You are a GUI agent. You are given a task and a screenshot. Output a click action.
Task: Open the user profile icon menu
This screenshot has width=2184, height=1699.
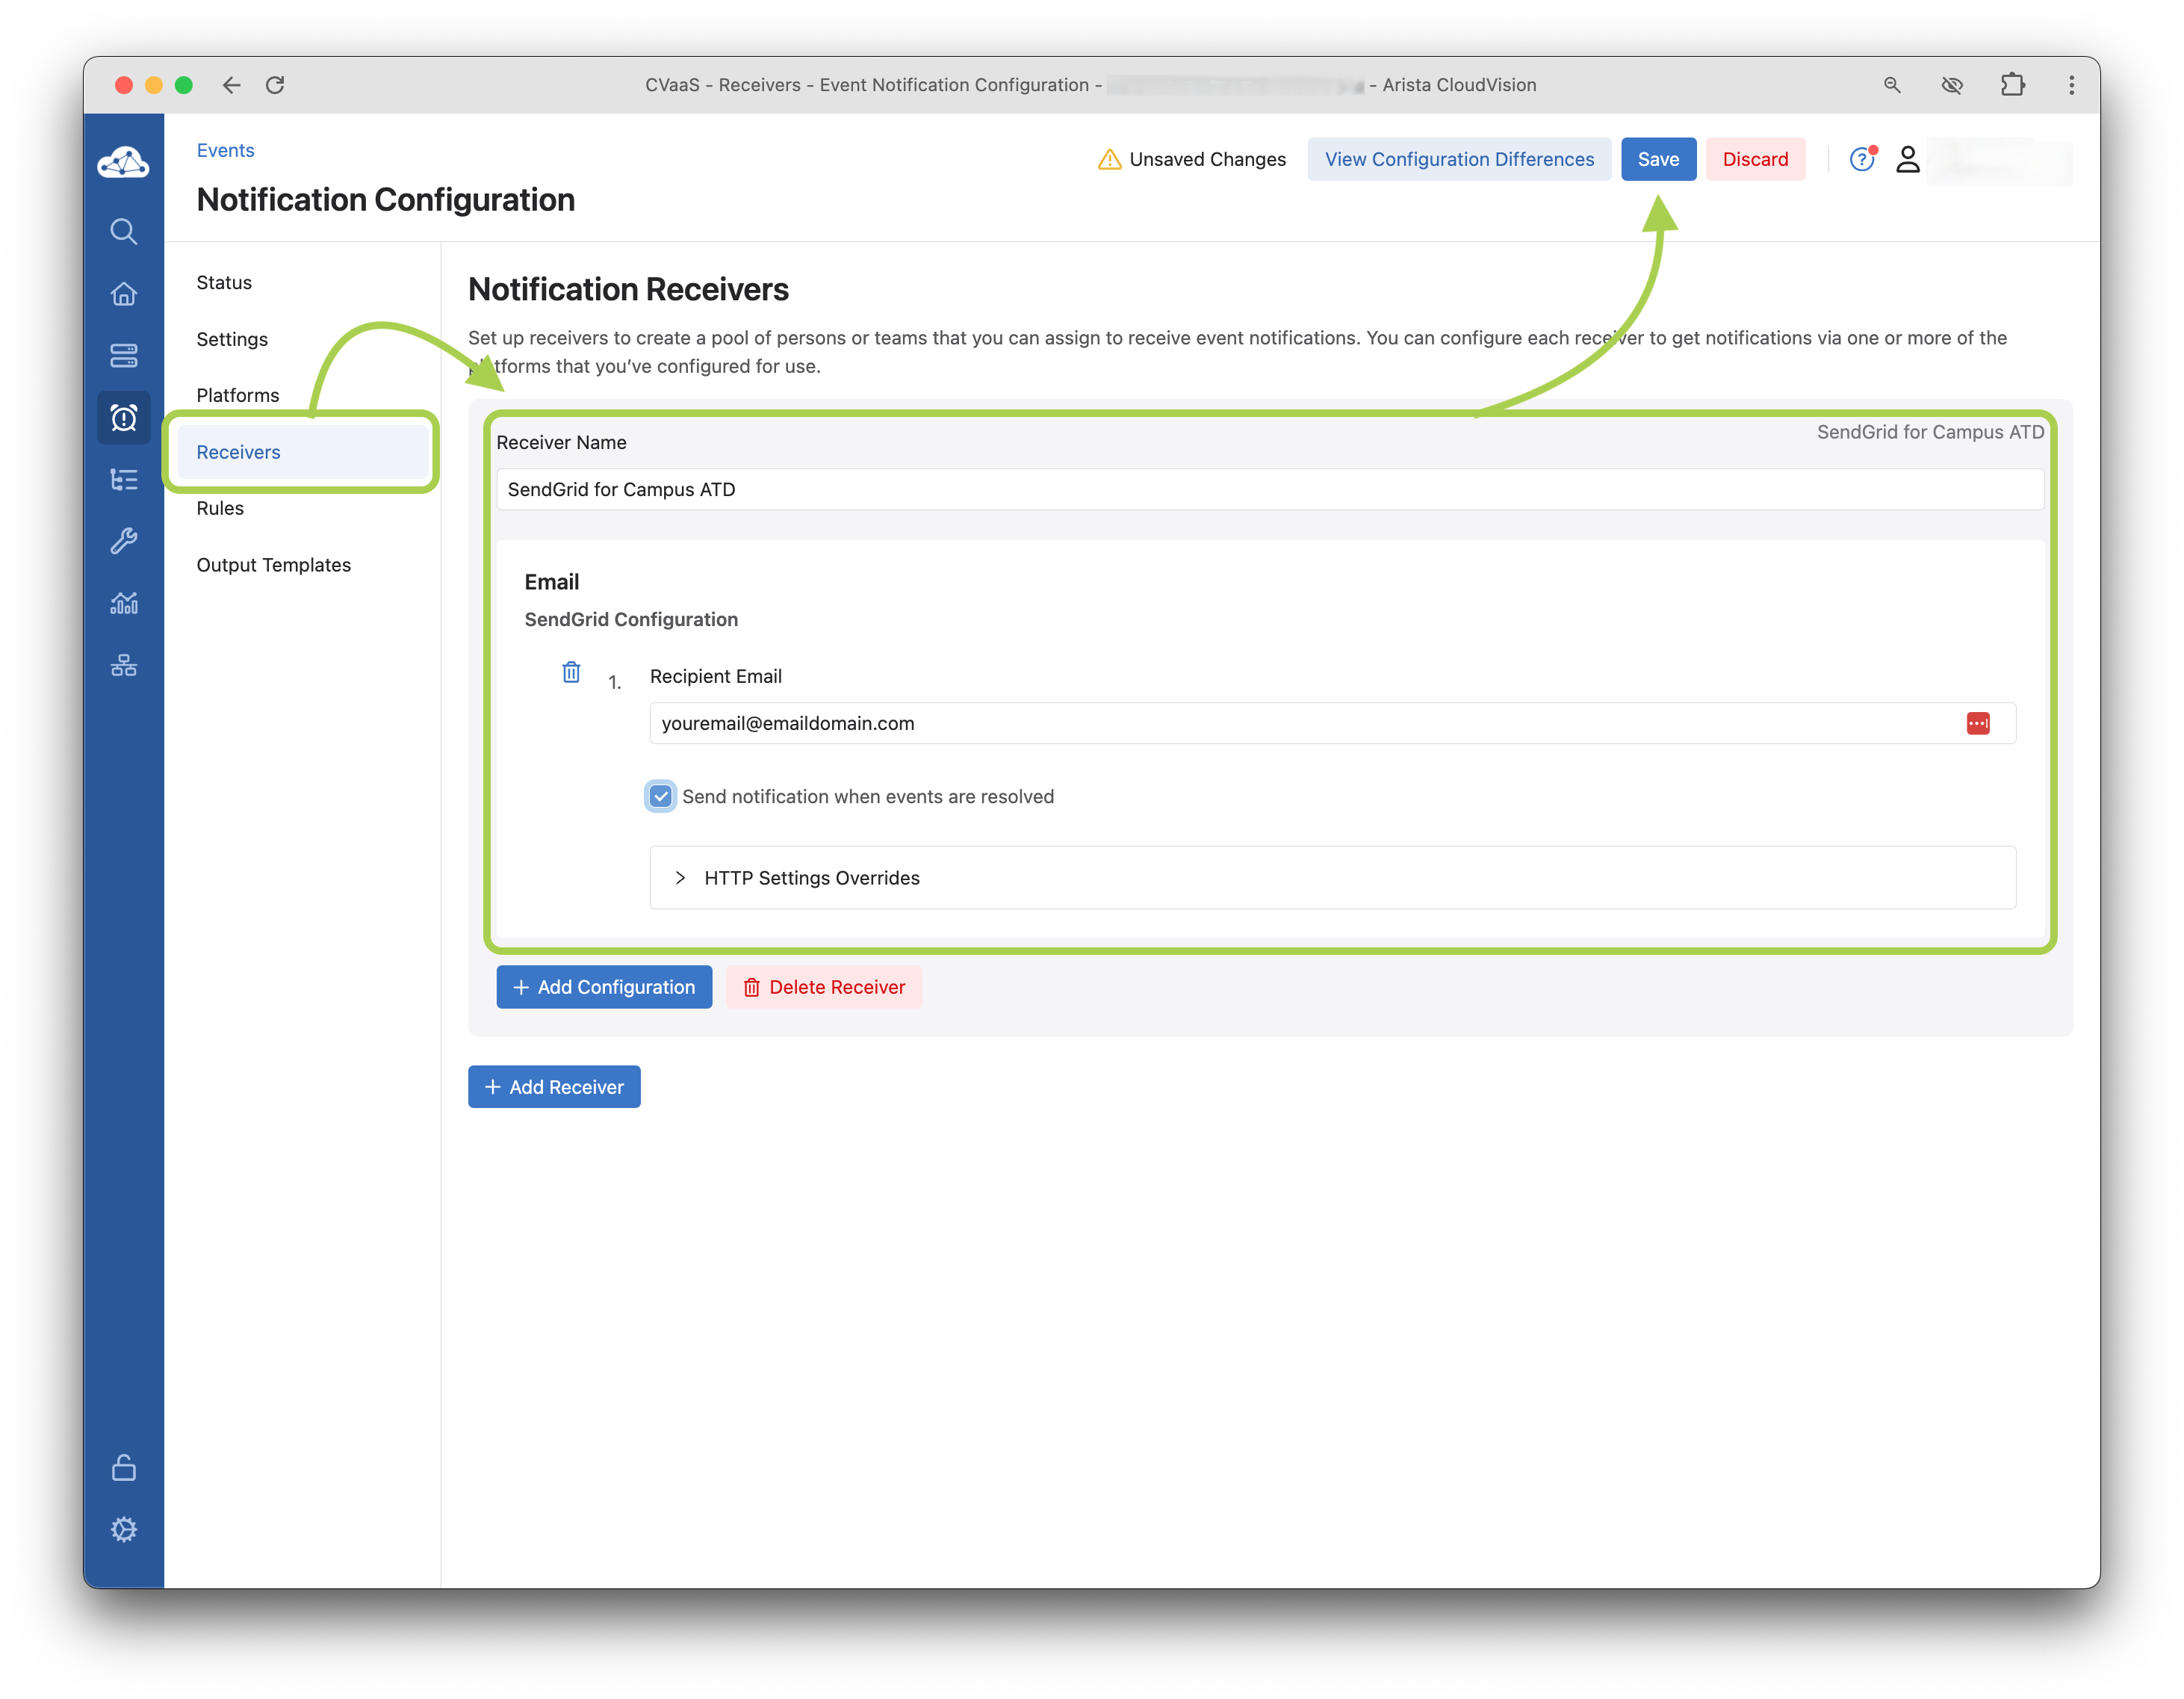[x=1907, y=159]
